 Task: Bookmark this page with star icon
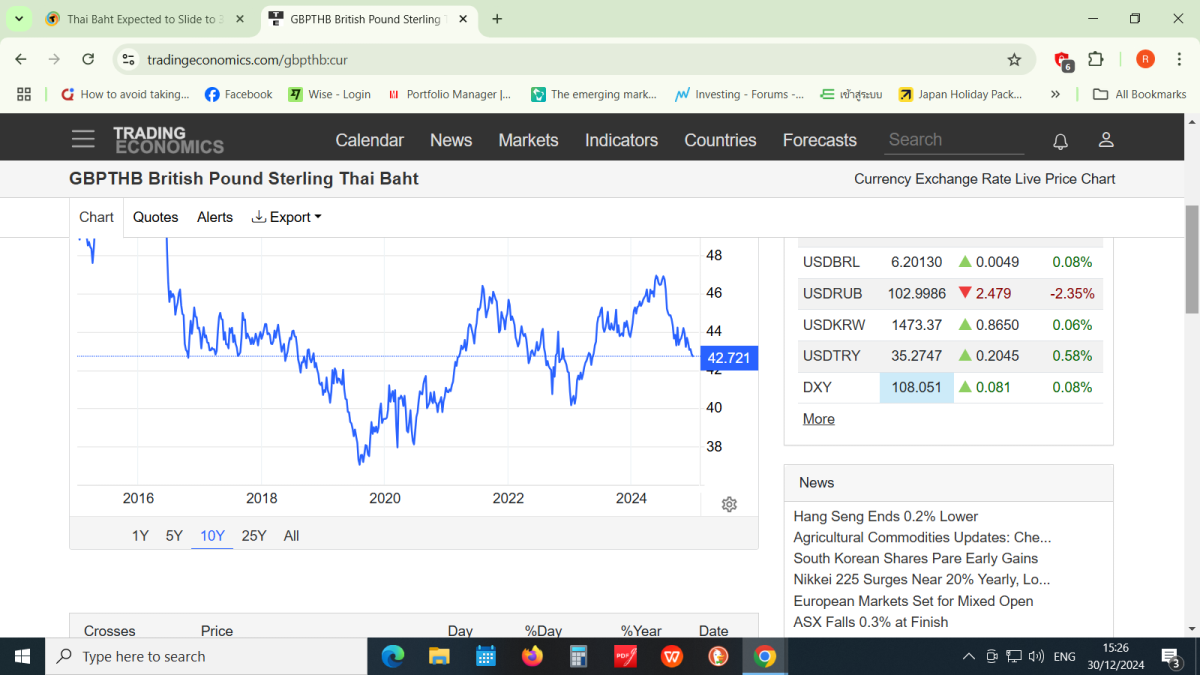click(x=1014, y=60)
